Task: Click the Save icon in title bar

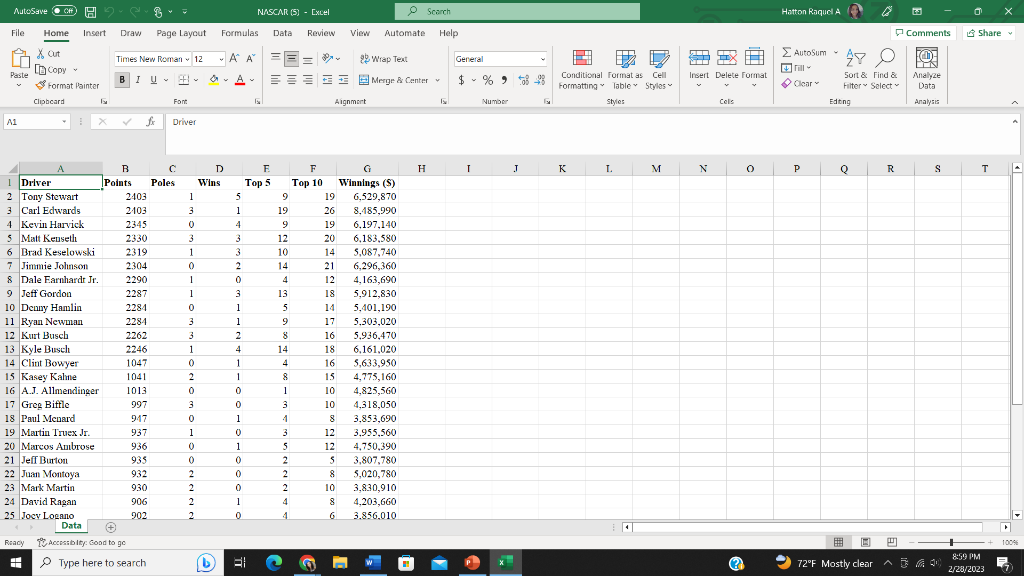Action: [91, 12]
